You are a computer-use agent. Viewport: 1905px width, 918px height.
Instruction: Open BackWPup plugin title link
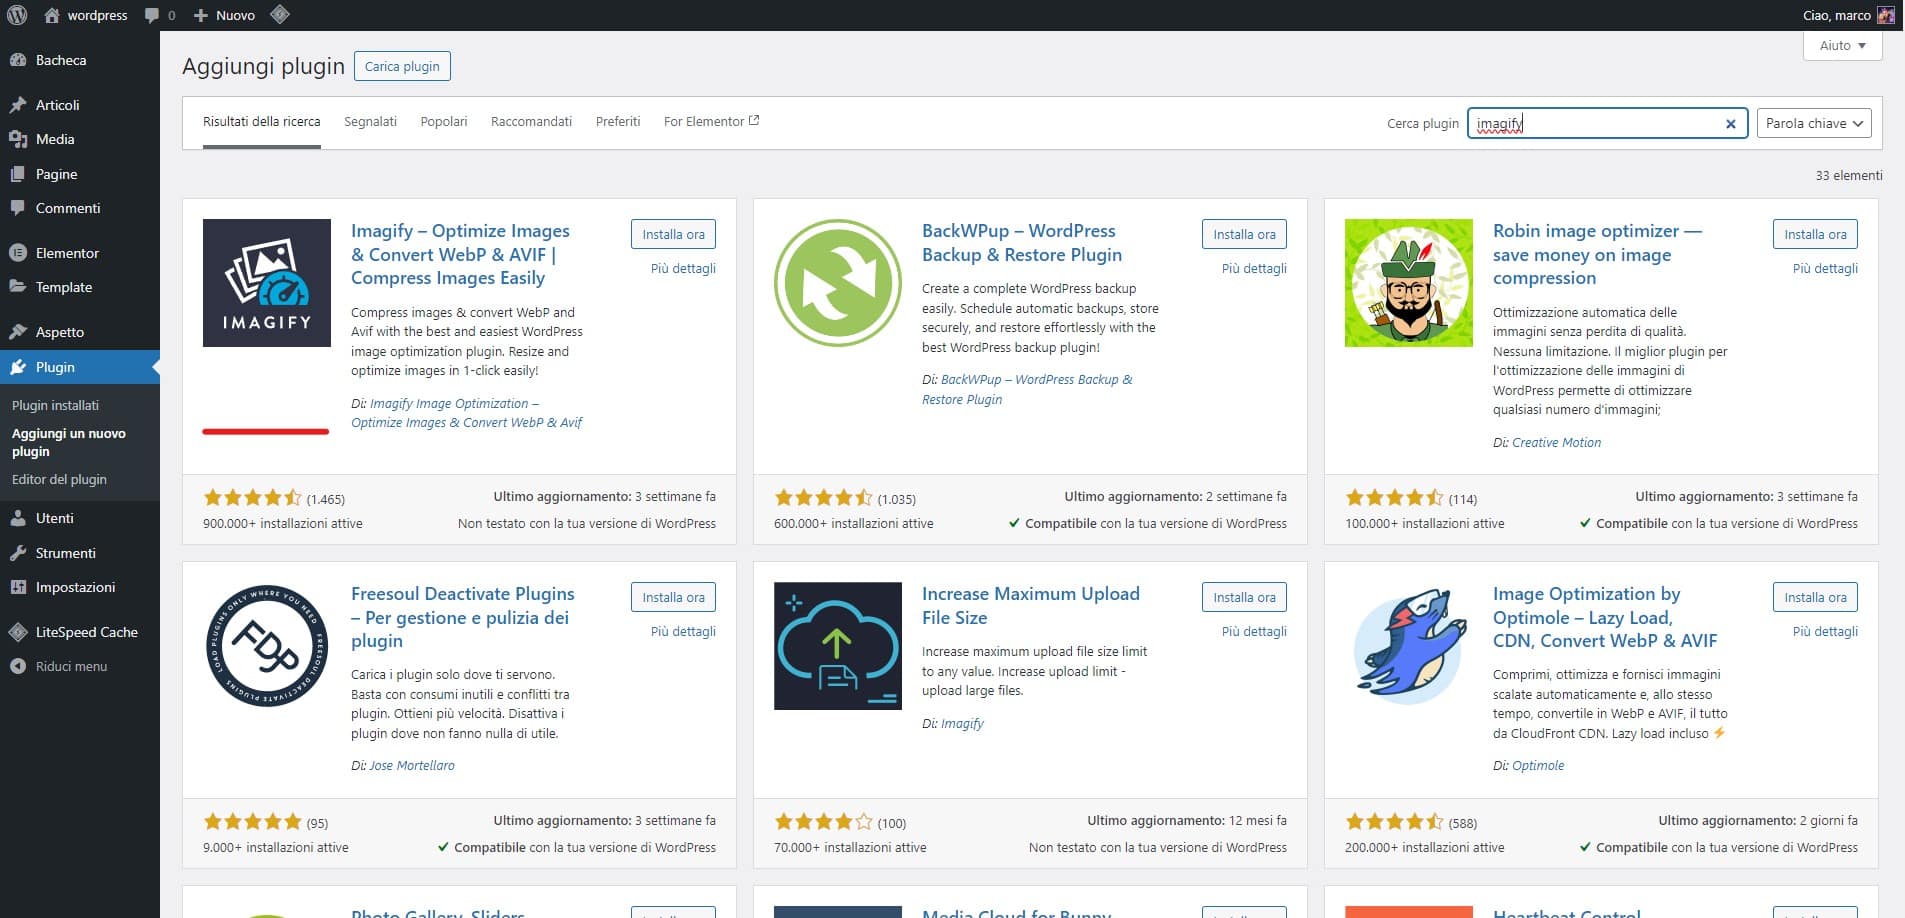[x=1022, y=242]
